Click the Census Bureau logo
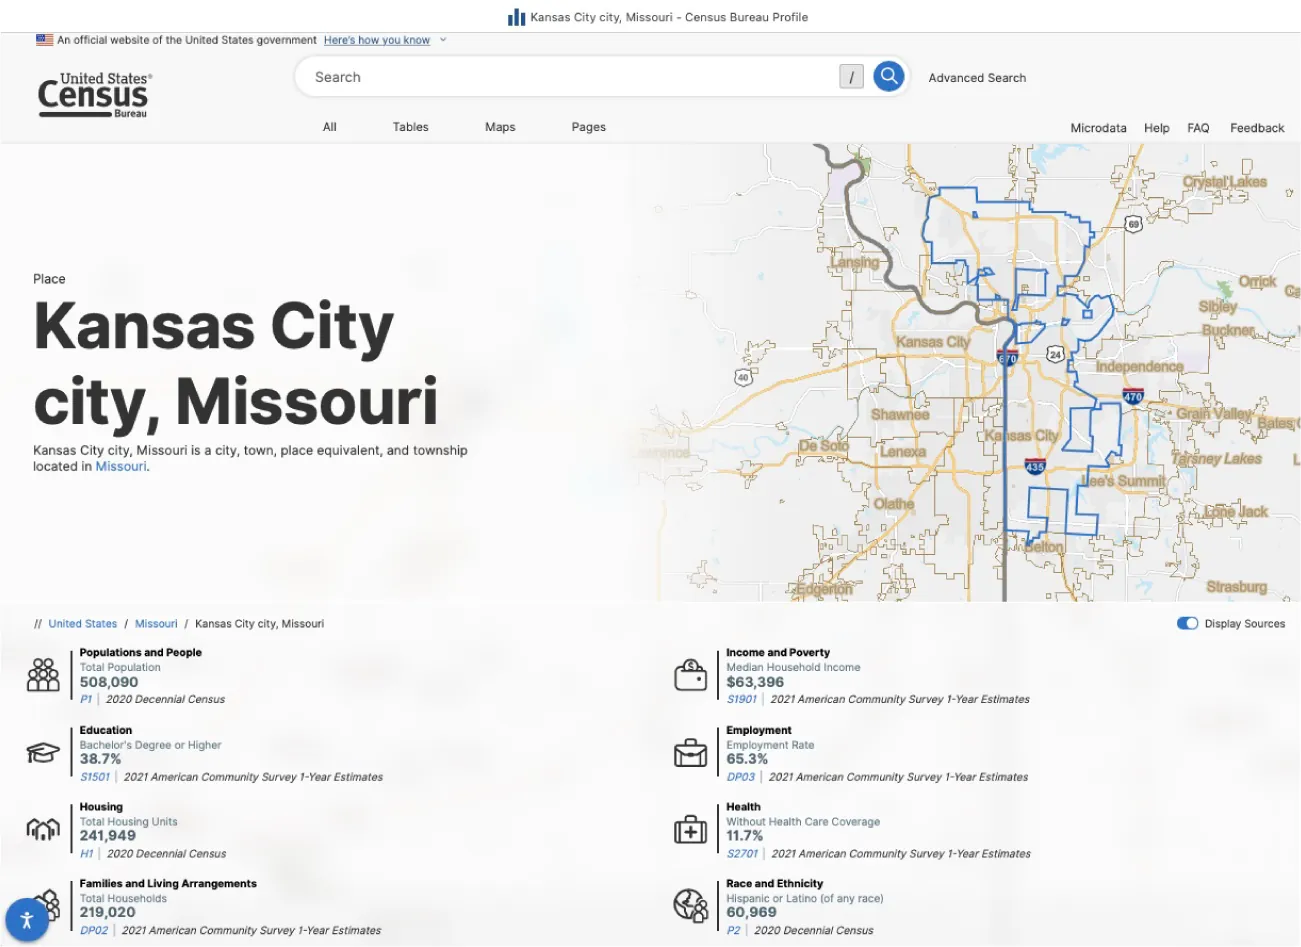1301x947 pixels. [x=93, y=95]
